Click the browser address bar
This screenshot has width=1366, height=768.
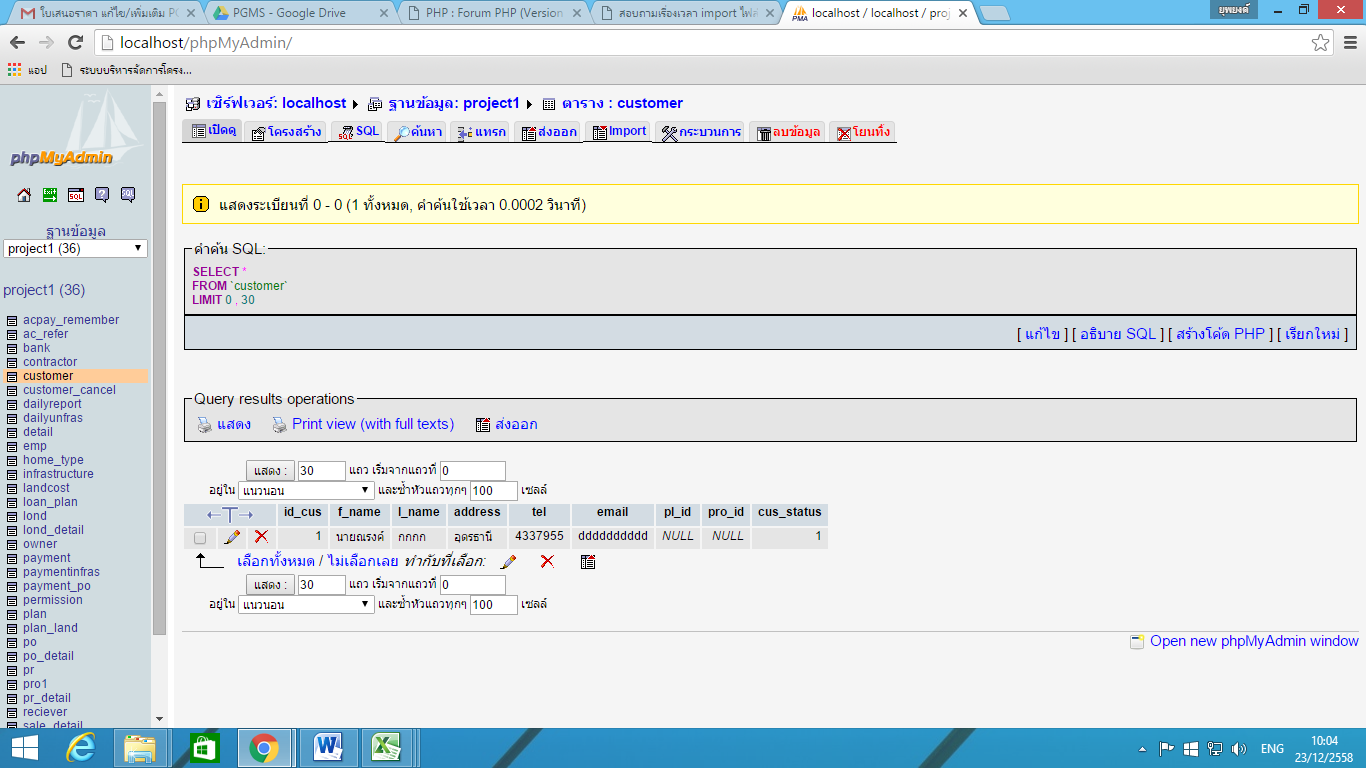tap(700, 42)
